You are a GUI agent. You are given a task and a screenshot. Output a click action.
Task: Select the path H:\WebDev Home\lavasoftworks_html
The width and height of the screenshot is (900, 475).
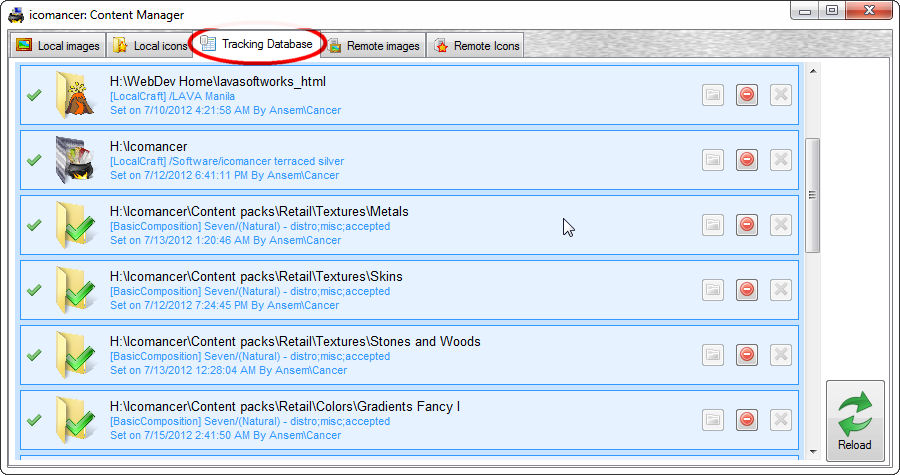click(x=218, y=81)
